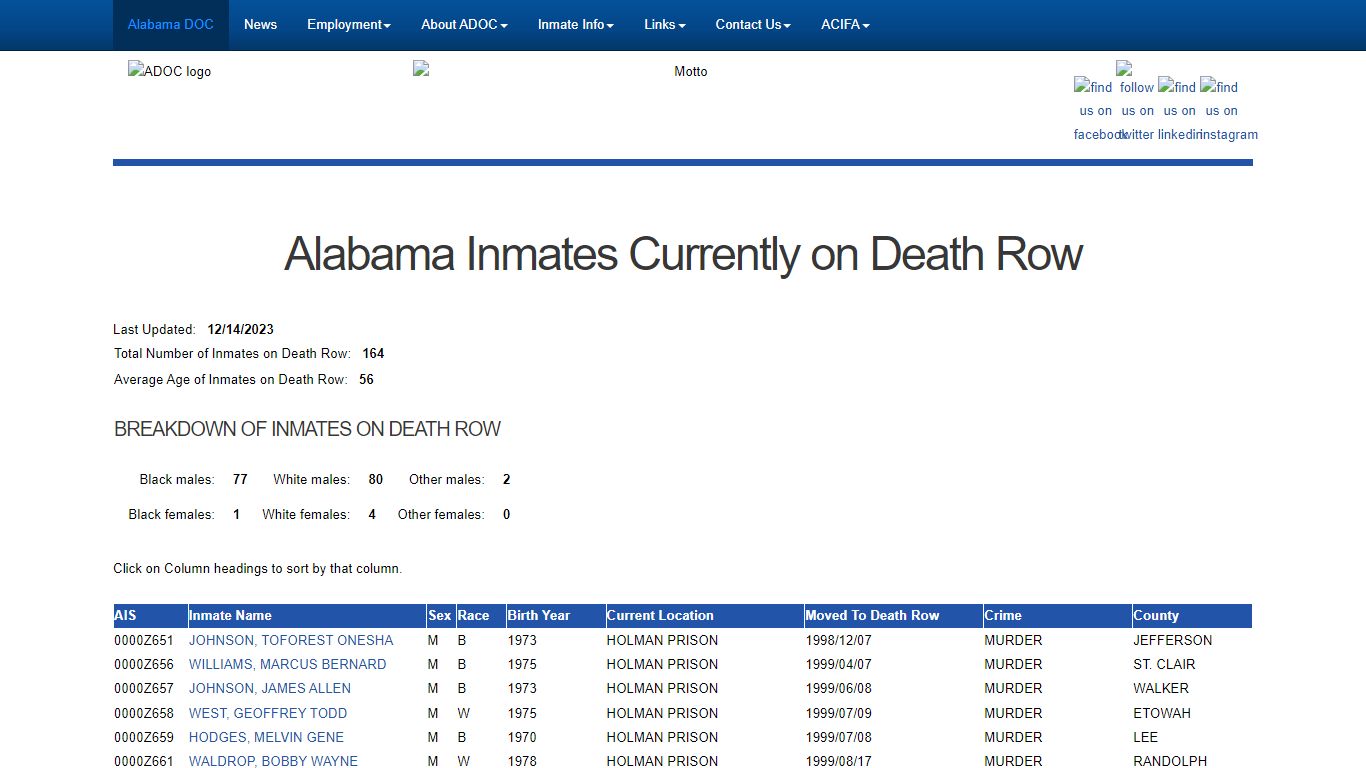Visit the Facebook social link
Viewport: 1366px width, 768px height.
click(1096, 110)
